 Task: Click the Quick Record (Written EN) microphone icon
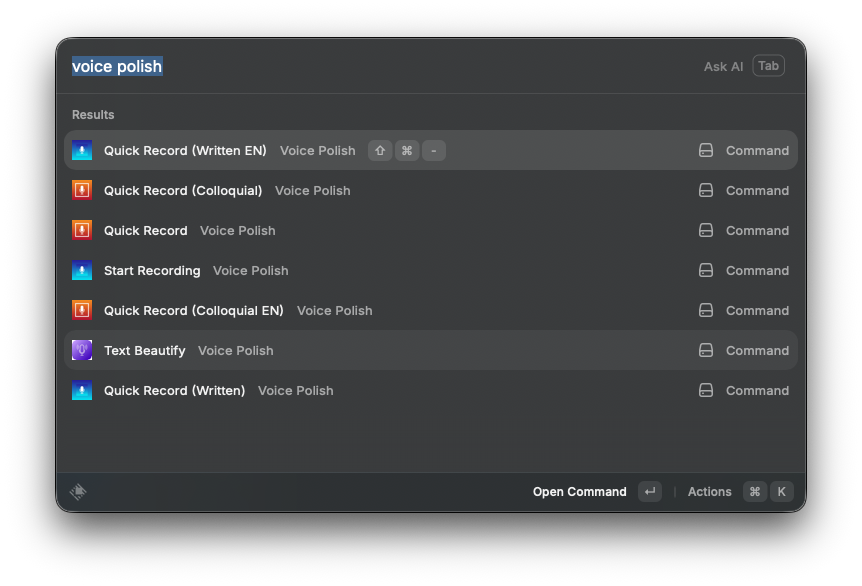(x=82, y=150)
